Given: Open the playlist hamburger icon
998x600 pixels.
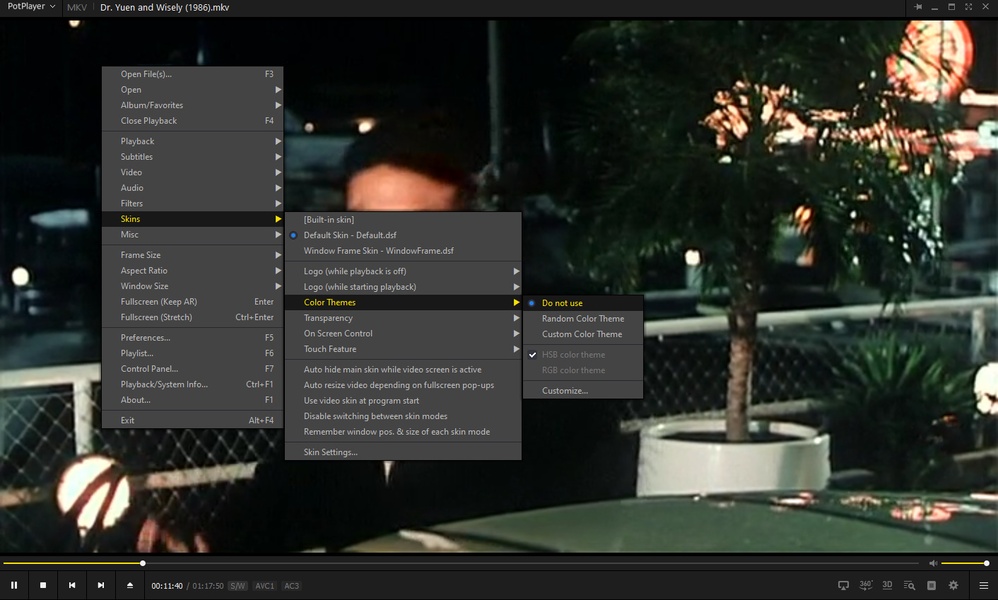Looking at the screenshot, I should [984, 585].
